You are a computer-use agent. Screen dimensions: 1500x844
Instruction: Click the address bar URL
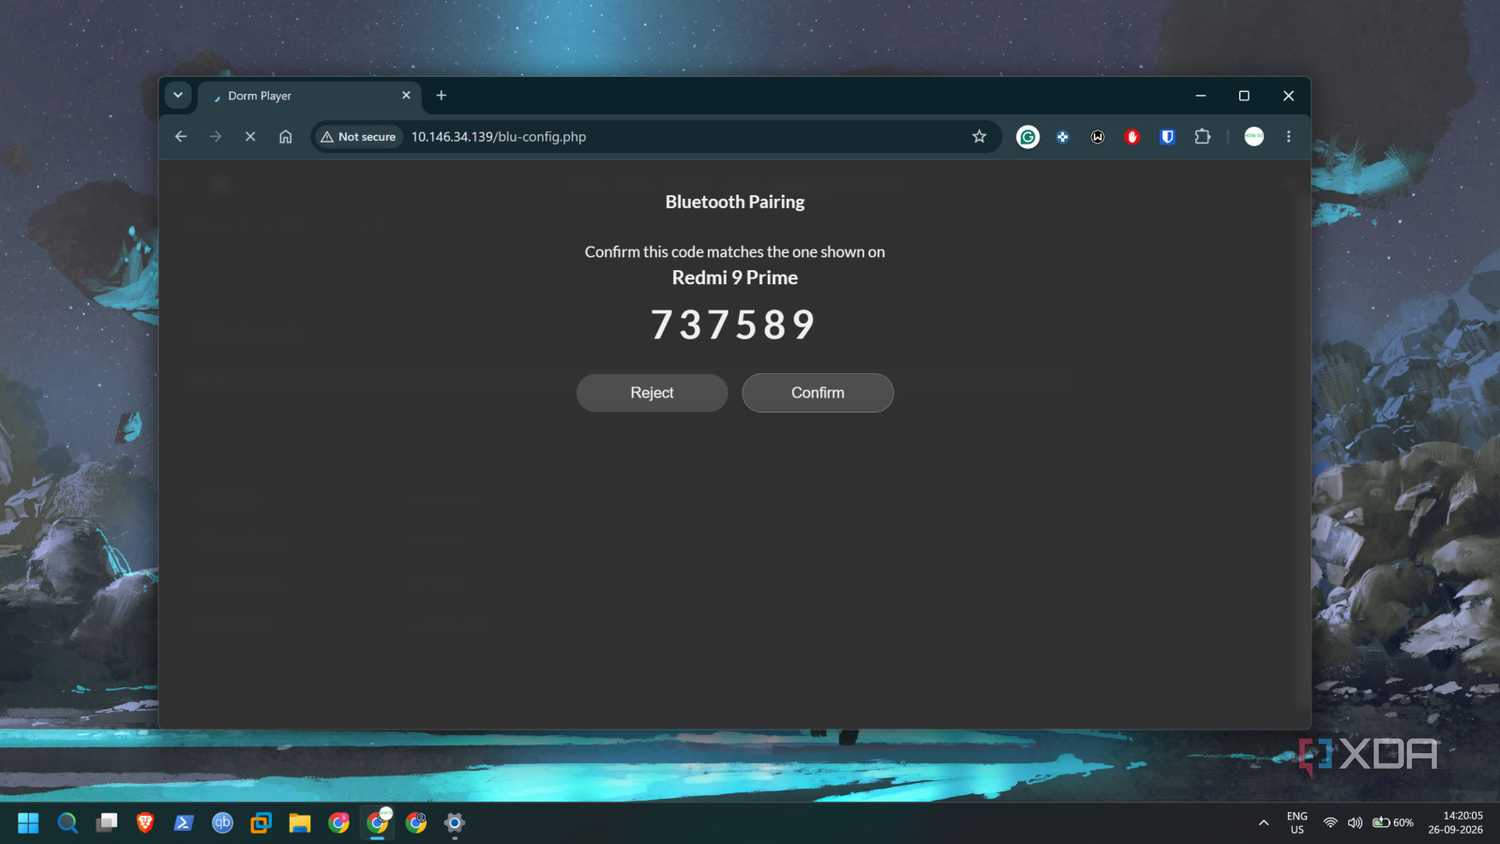[498, 137]
